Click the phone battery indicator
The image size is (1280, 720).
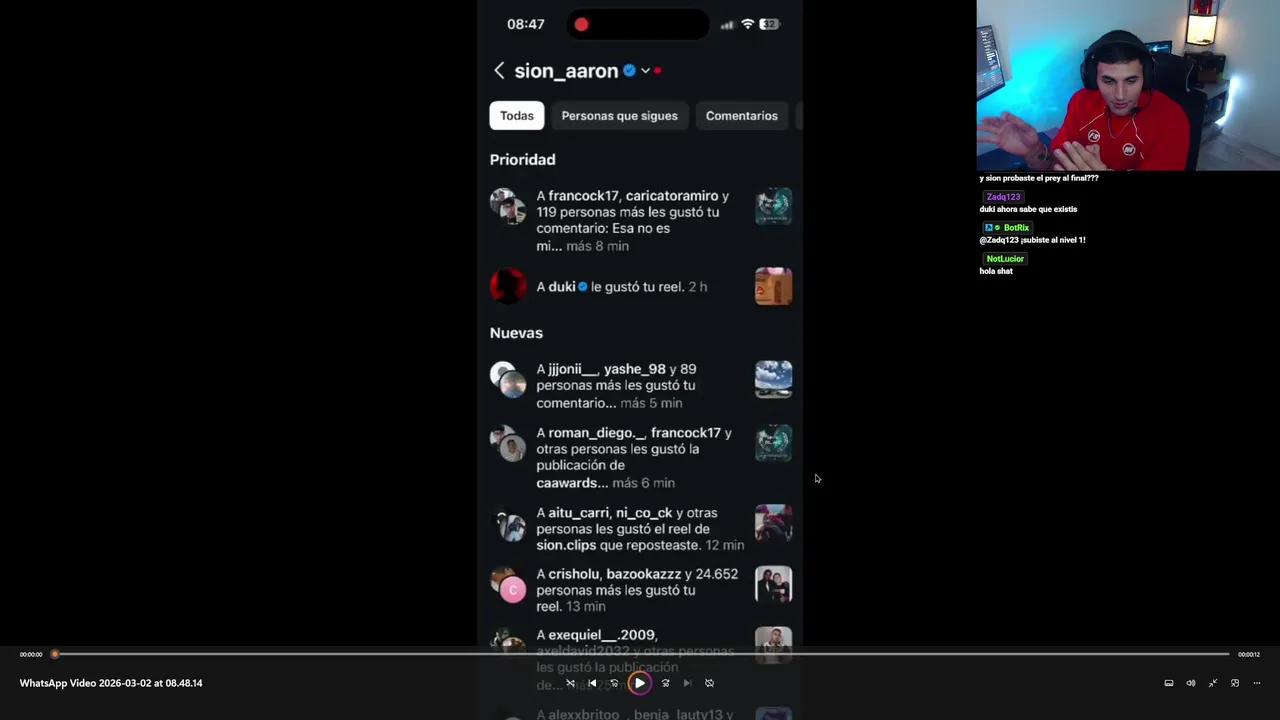(x=769, y=24)
